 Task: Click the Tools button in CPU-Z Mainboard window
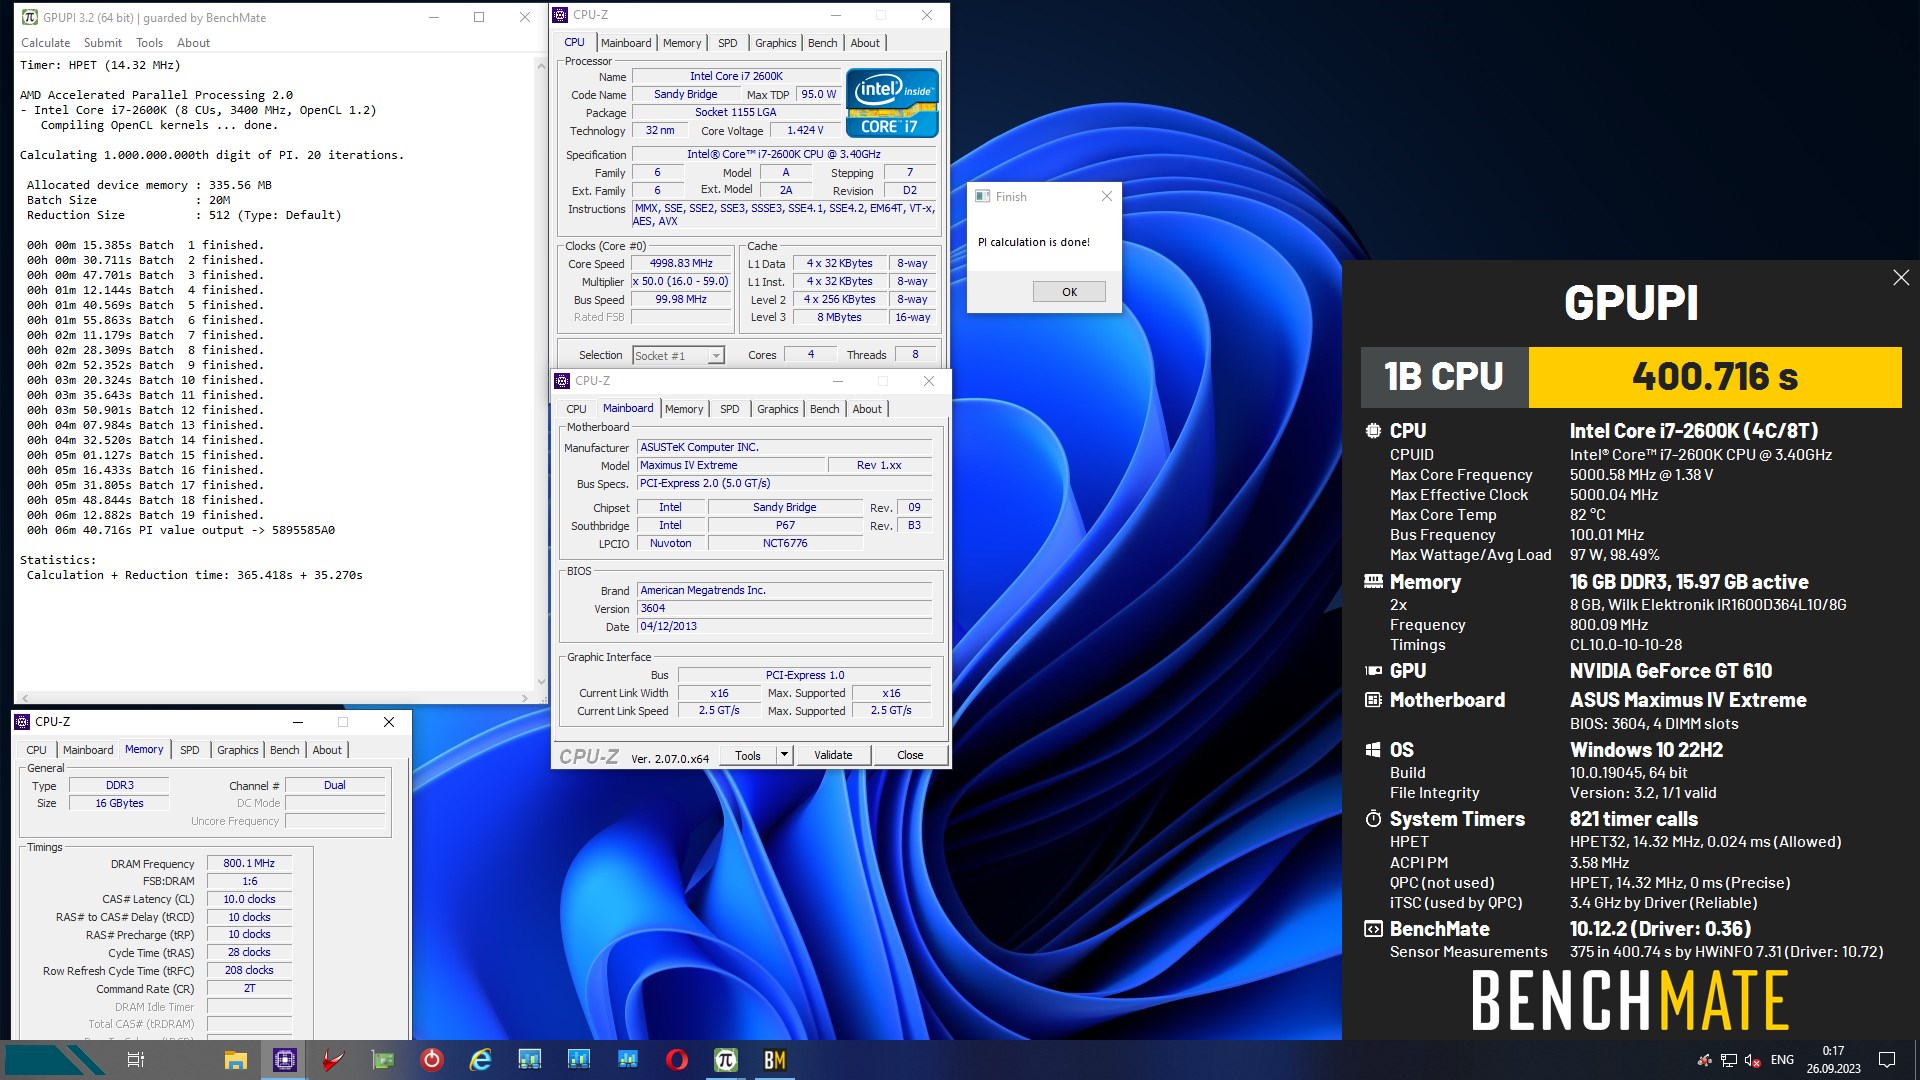tap(748, 755)
